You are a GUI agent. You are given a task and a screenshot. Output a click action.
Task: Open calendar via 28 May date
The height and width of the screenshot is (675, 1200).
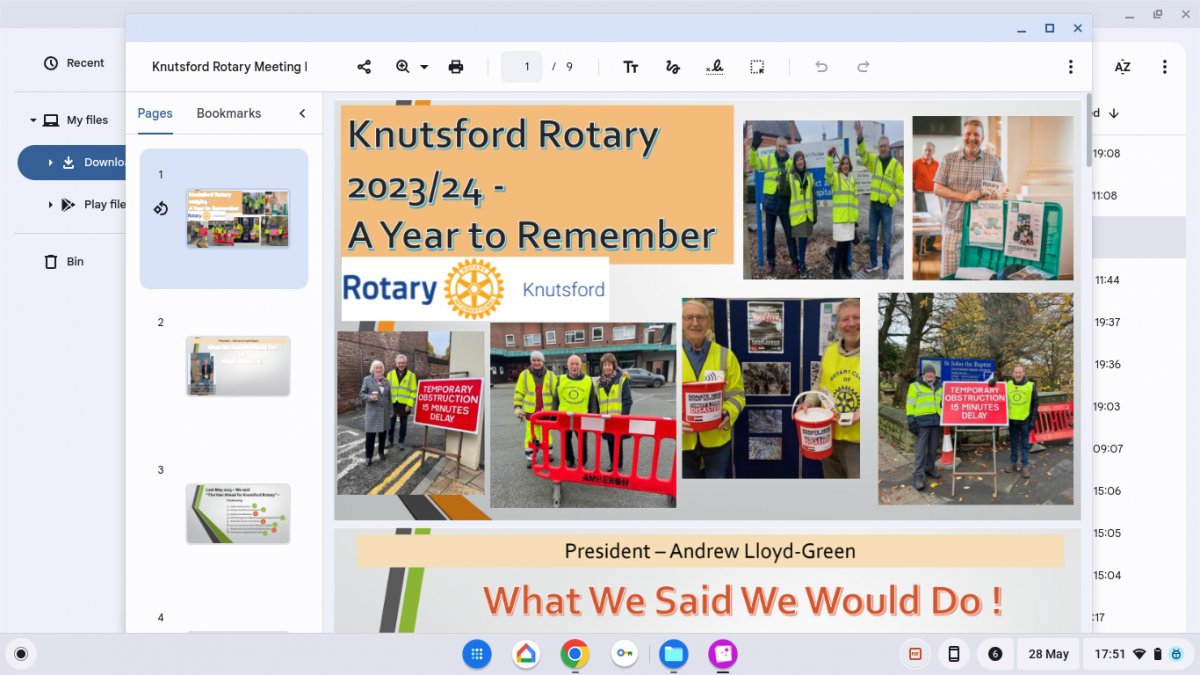coord(1049,654)
